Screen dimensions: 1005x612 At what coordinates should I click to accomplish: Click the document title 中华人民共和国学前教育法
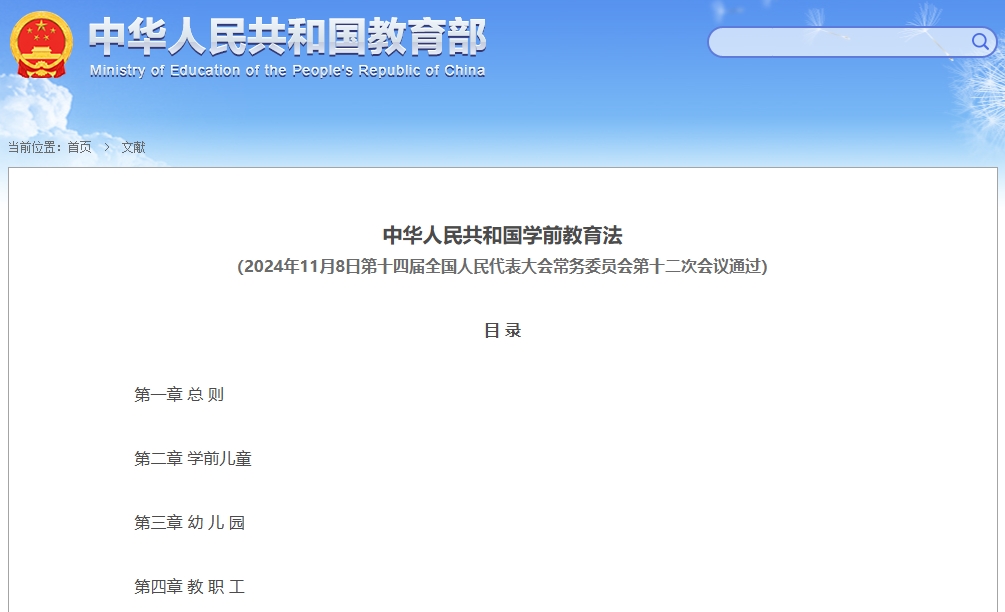[502, 235]
